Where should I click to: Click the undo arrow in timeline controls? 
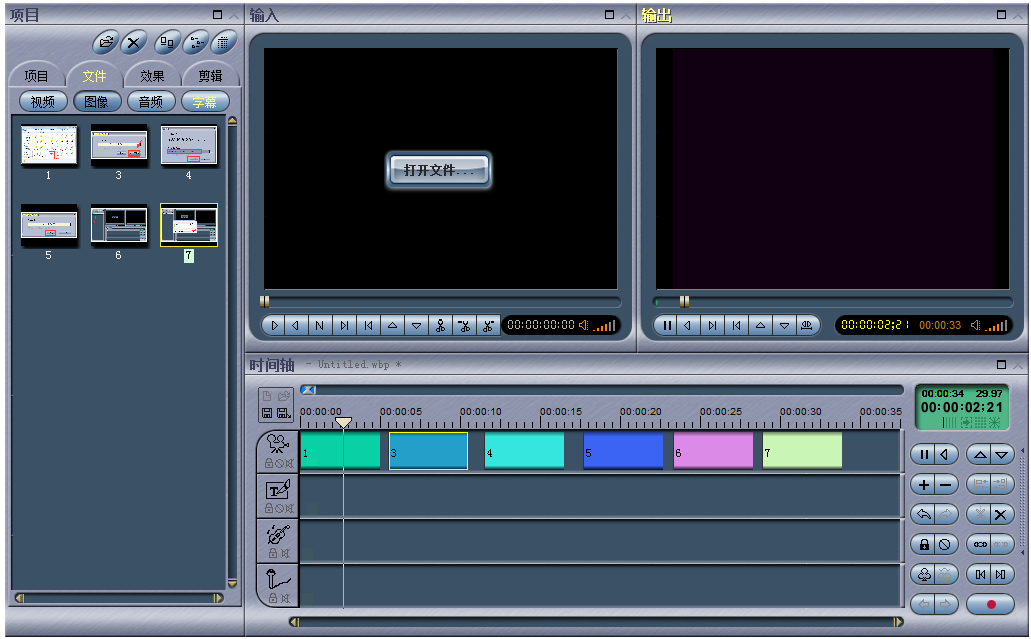(922, 514)
